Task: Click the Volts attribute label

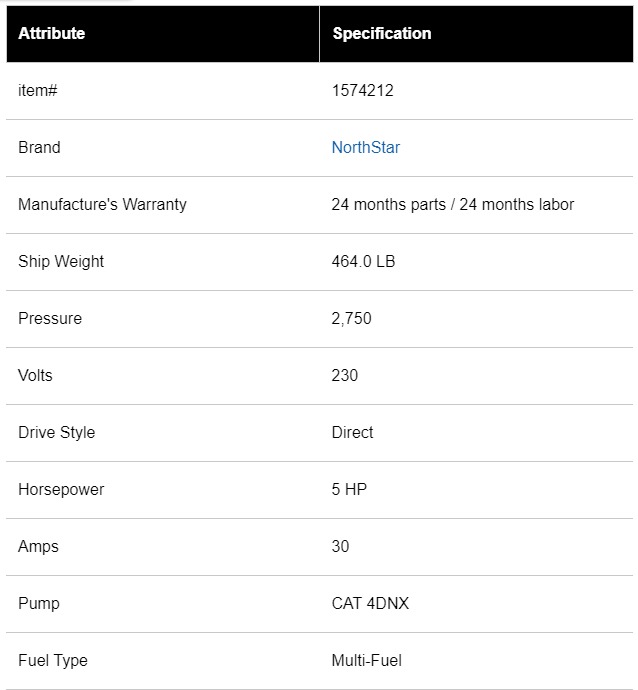Action: [x=35, y=376]
